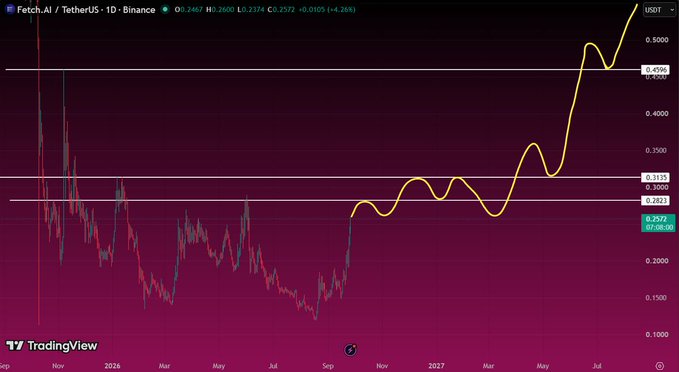Open the Fetch.AI / TetherUS symbol title
Viewport: 679px width, 372px height.
[86, 10]
